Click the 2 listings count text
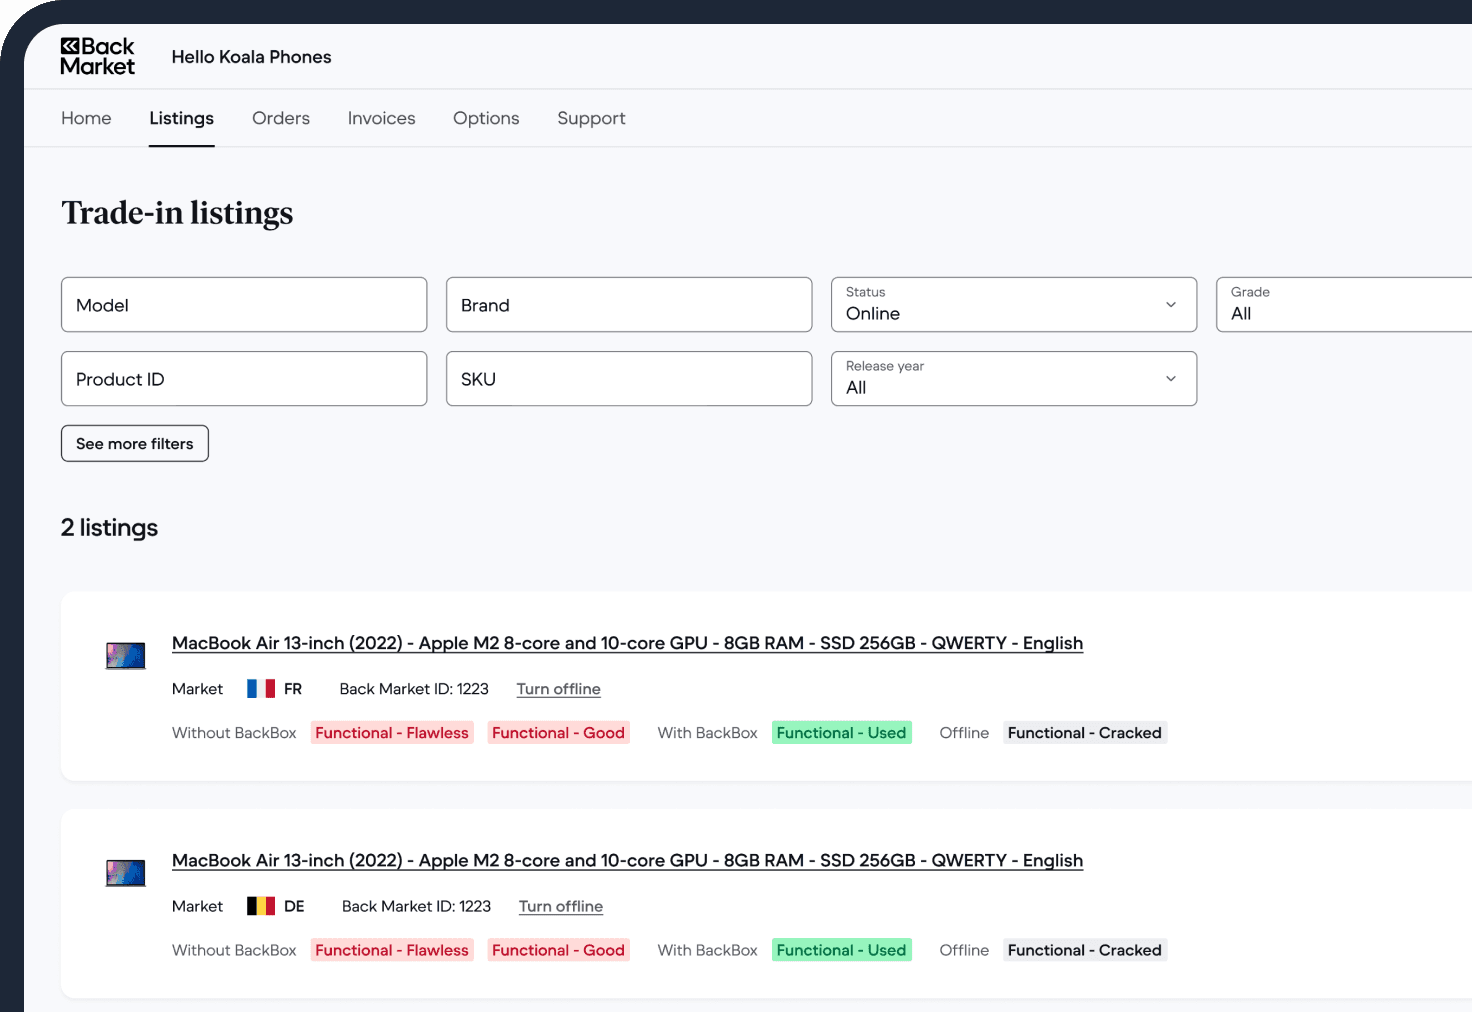The width and height of the screenshot is (1472, 1012). click(x=109, y=527)
